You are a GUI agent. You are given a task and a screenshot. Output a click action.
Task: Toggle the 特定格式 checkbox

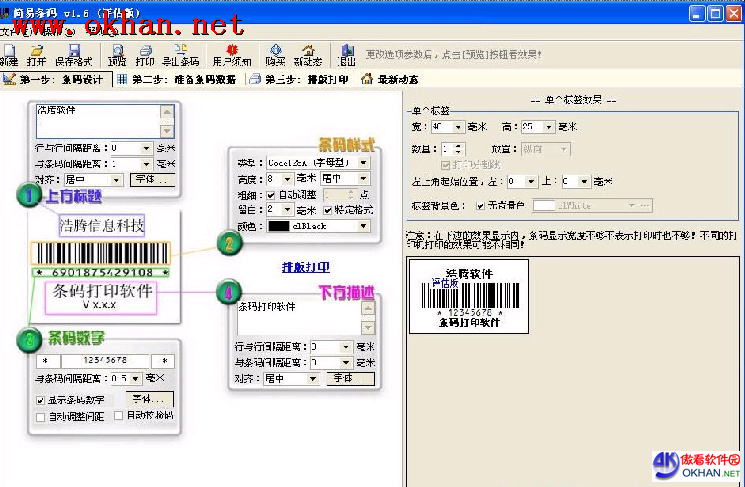[x=328, y=210]
